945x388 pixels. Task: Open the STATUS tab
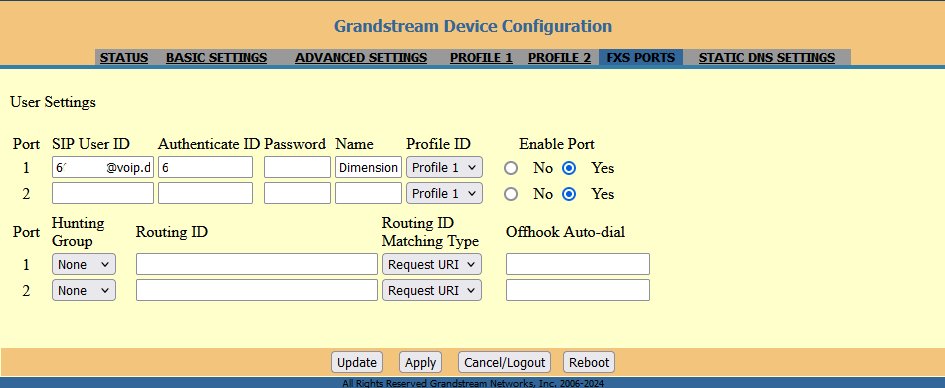(124, 58)
